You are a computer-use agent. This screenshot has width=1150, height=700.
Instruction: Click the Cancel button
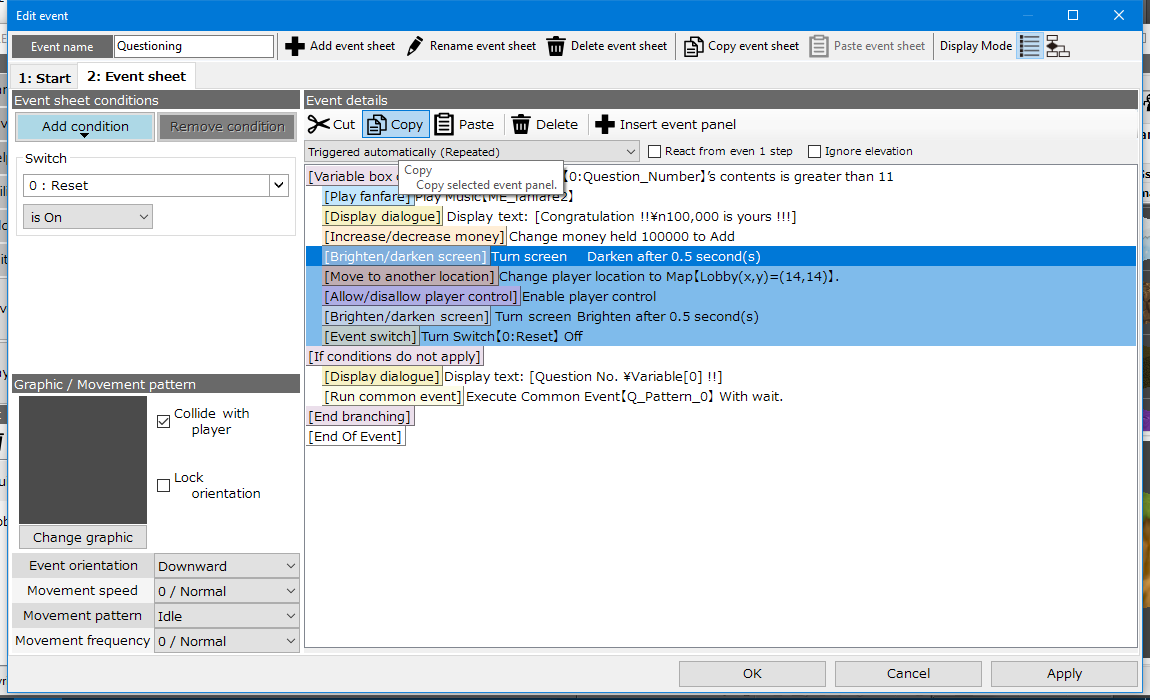click(x=908, y=674)
